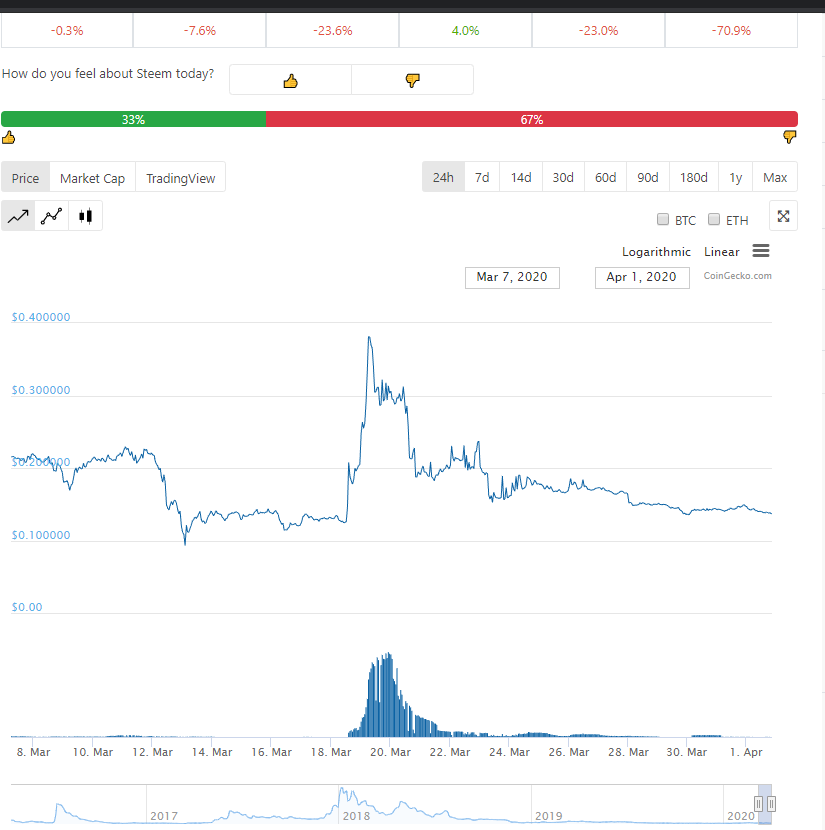
Task: Select the Max time range
Action: pos(775,177)
